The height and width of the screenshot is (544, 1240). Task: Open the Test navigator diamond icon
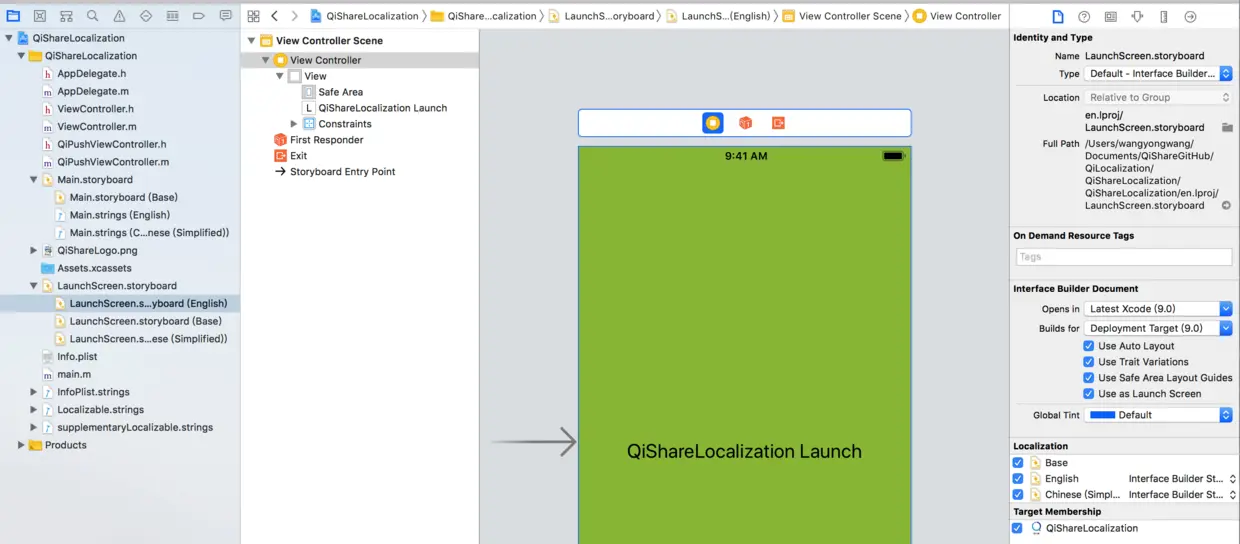pos(146,16)
